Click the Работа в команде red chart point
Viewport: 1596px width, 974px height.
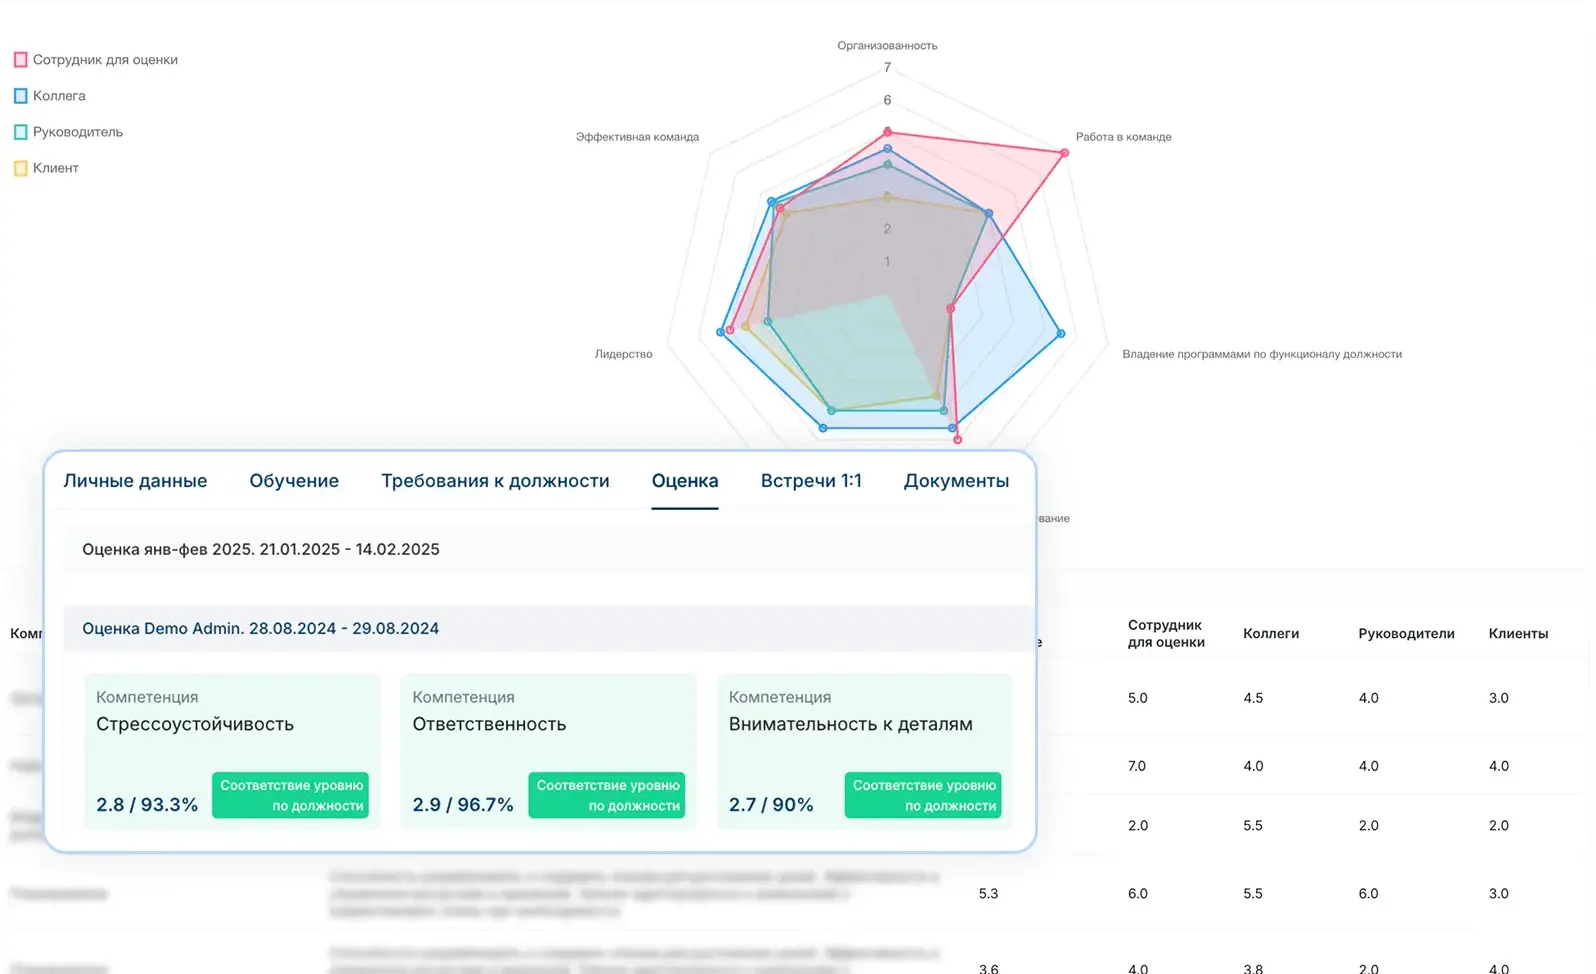pyautogui.click(x=1064, y=153)
